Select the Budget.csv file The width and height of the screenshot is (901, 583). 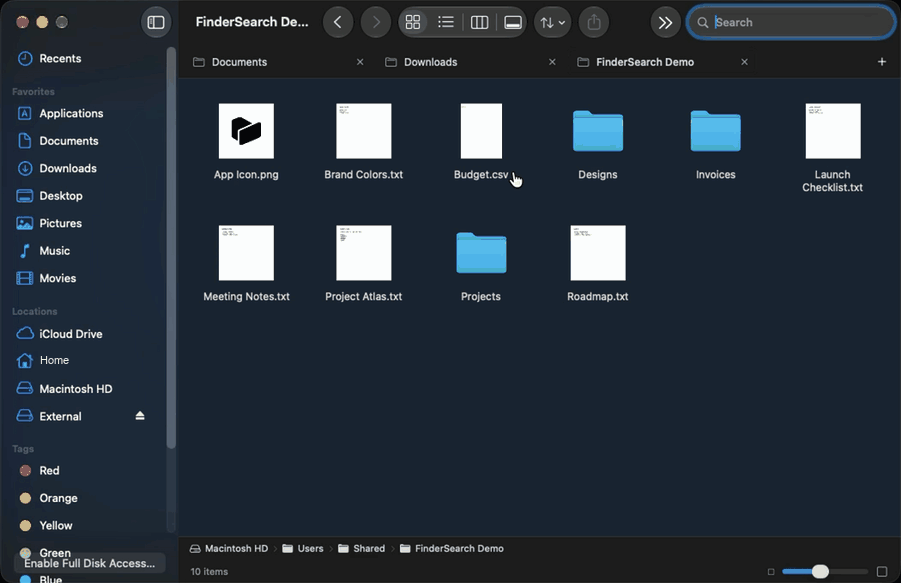481,142
